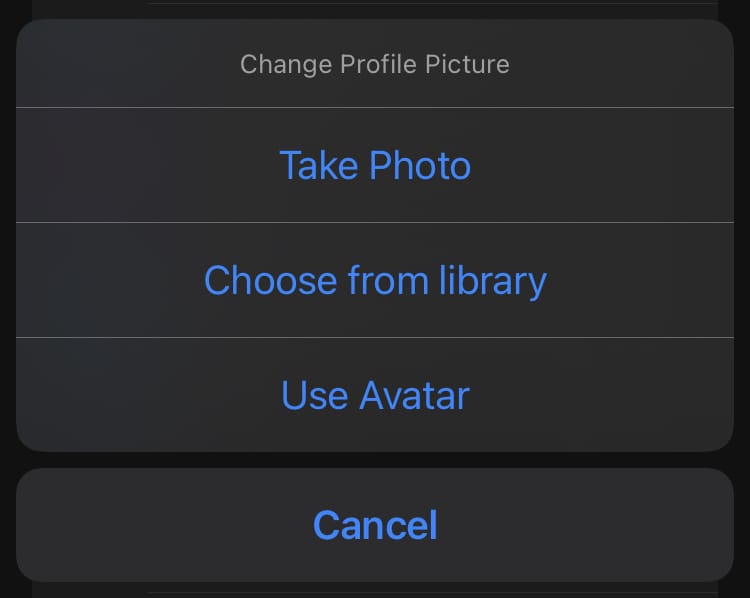This screenshot has width=750, height=598.
Task: Tap the blue Use Avatar text
Action: [x=375, y=395]
